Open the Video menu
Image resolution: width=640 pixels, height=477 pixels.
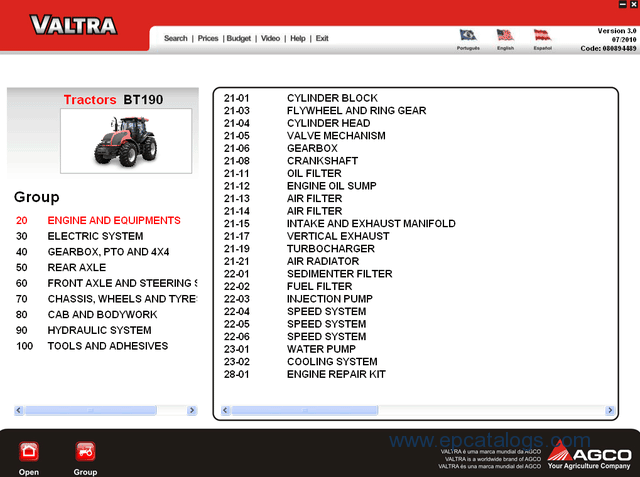(x=270, y=38)
